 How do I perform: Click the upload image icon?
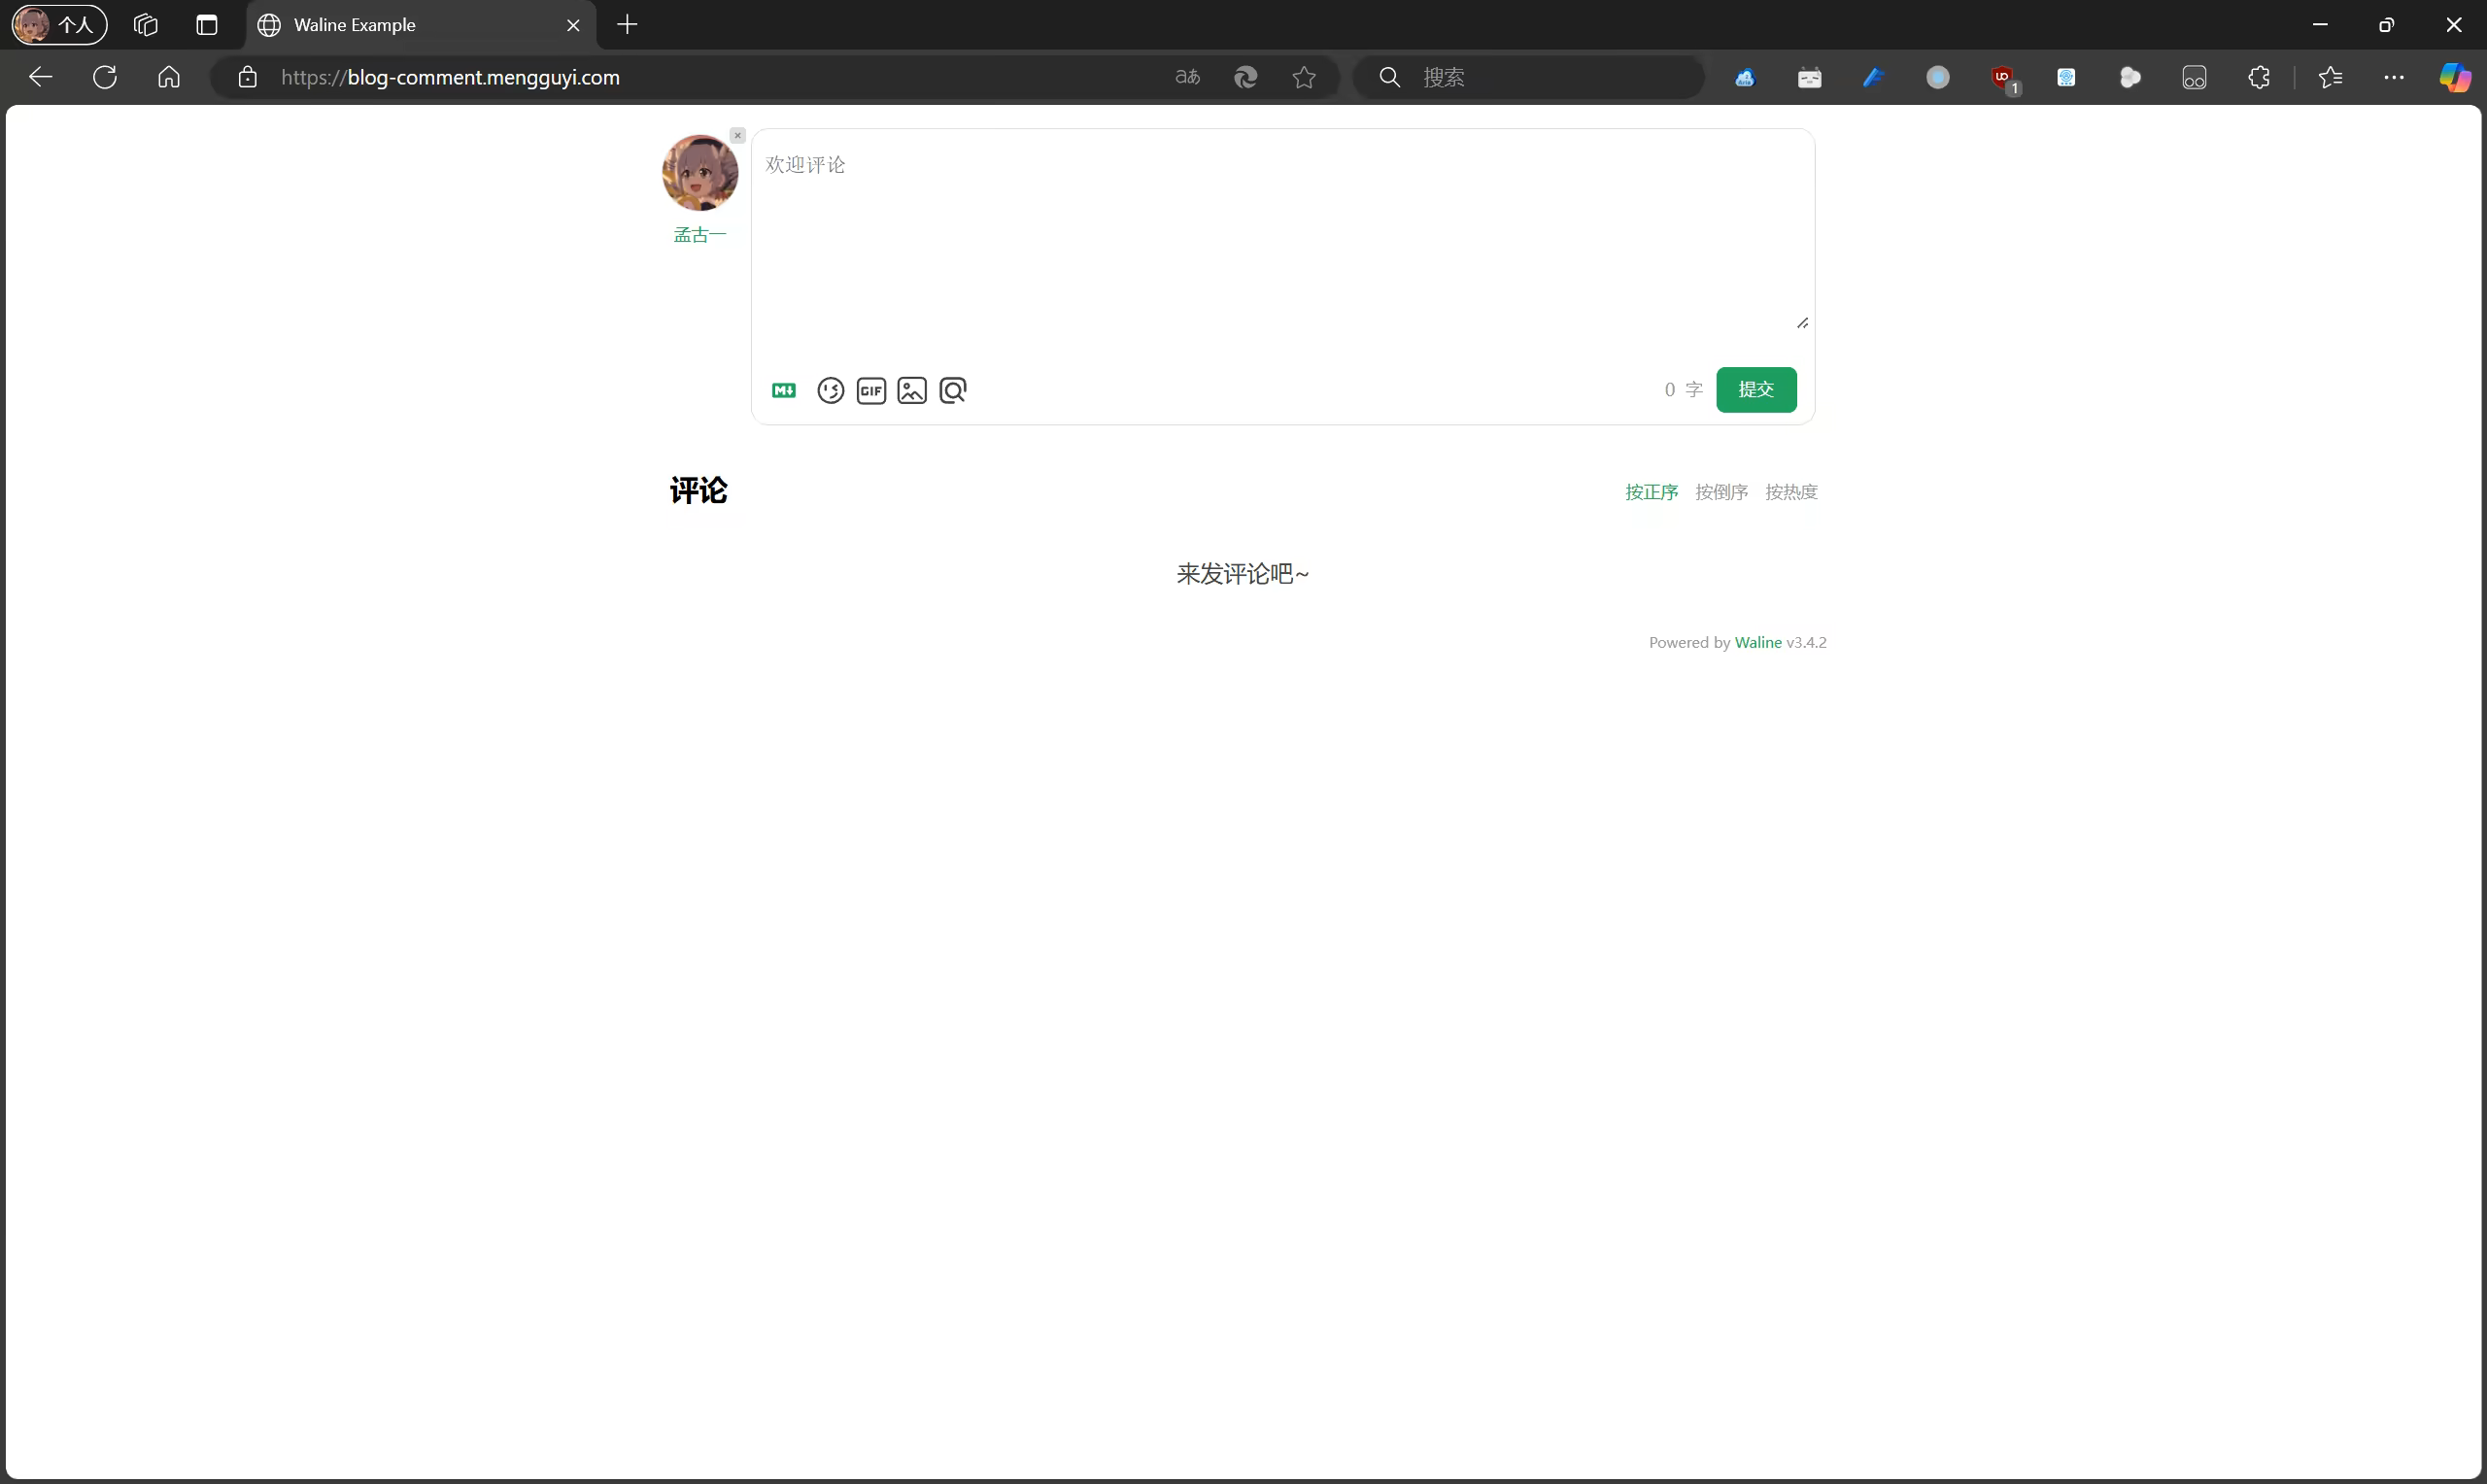911,390
